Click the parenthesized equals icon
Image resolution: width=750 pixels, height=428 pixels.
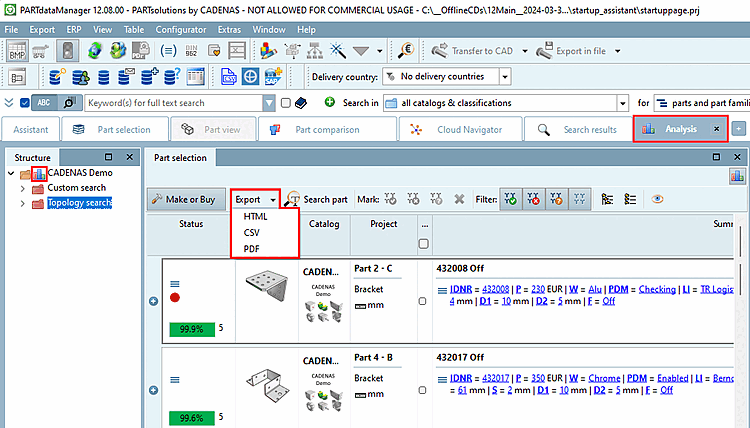click(x=168, y=51)
